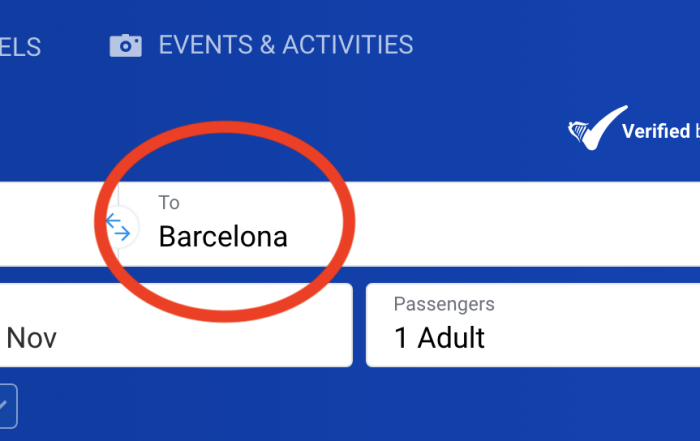Image resolution: width=700 pixels, height=441 pixels.
Task: Focus the To destination field
Action: [x=408, y=224]
